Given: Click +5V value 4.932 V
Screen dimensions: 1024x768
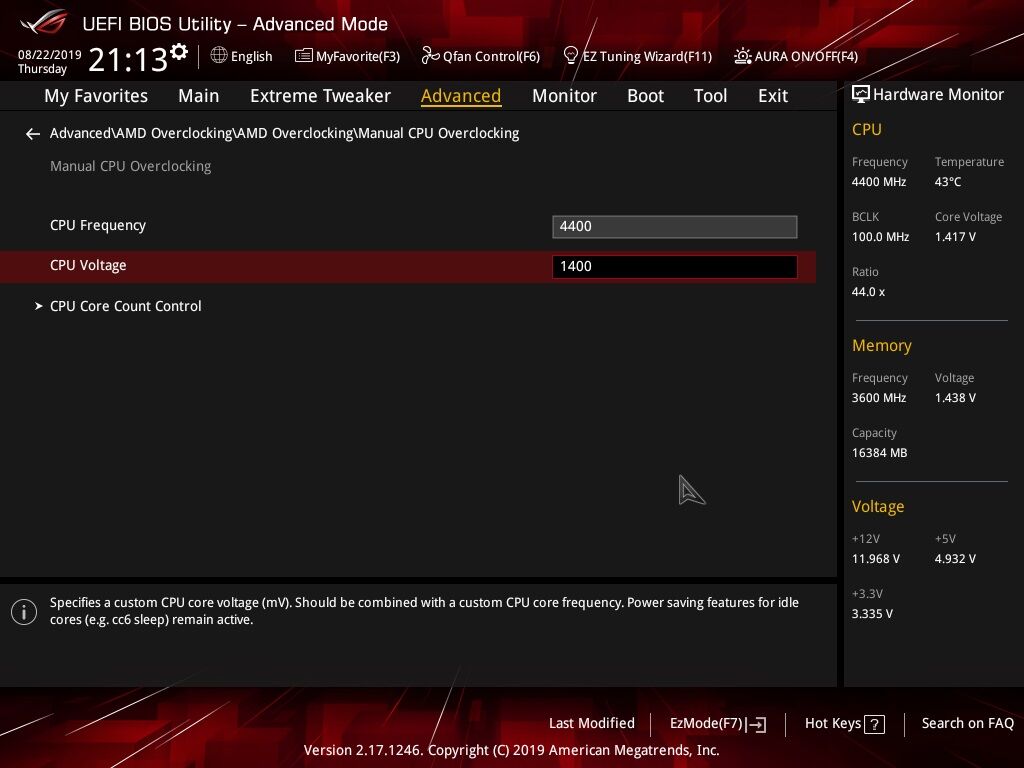Looking at the screenshot, I should tap(955, 559).
